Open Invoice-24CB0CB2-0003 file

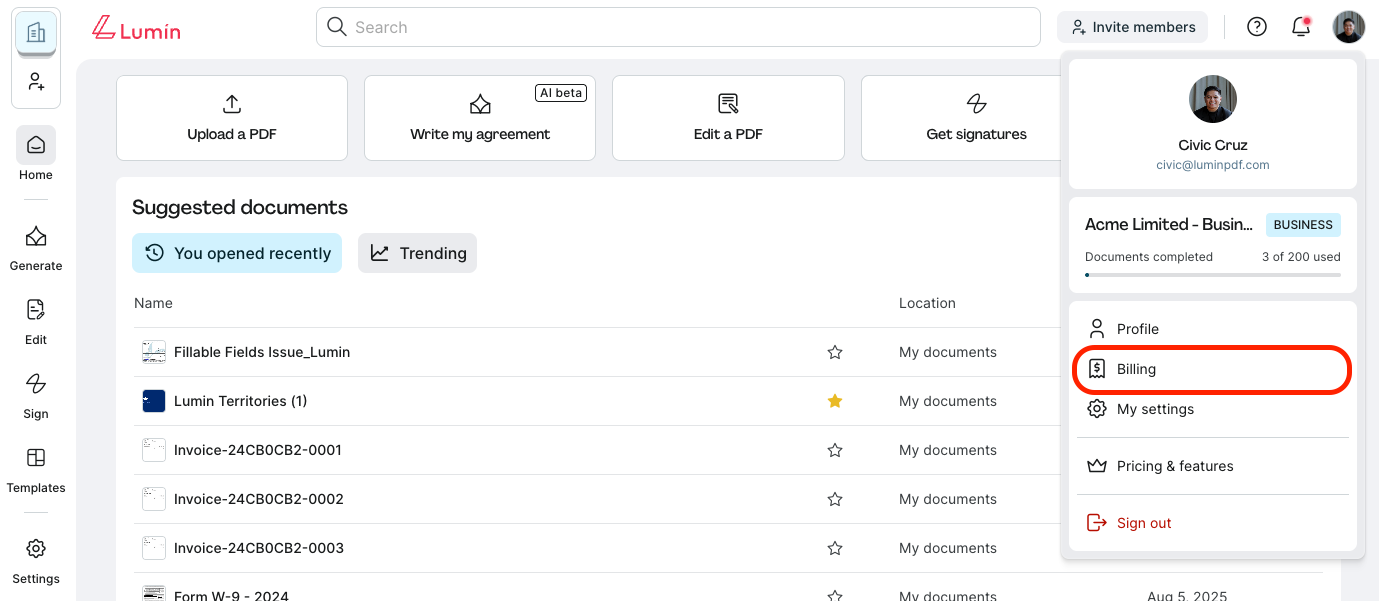coord(259,548)
